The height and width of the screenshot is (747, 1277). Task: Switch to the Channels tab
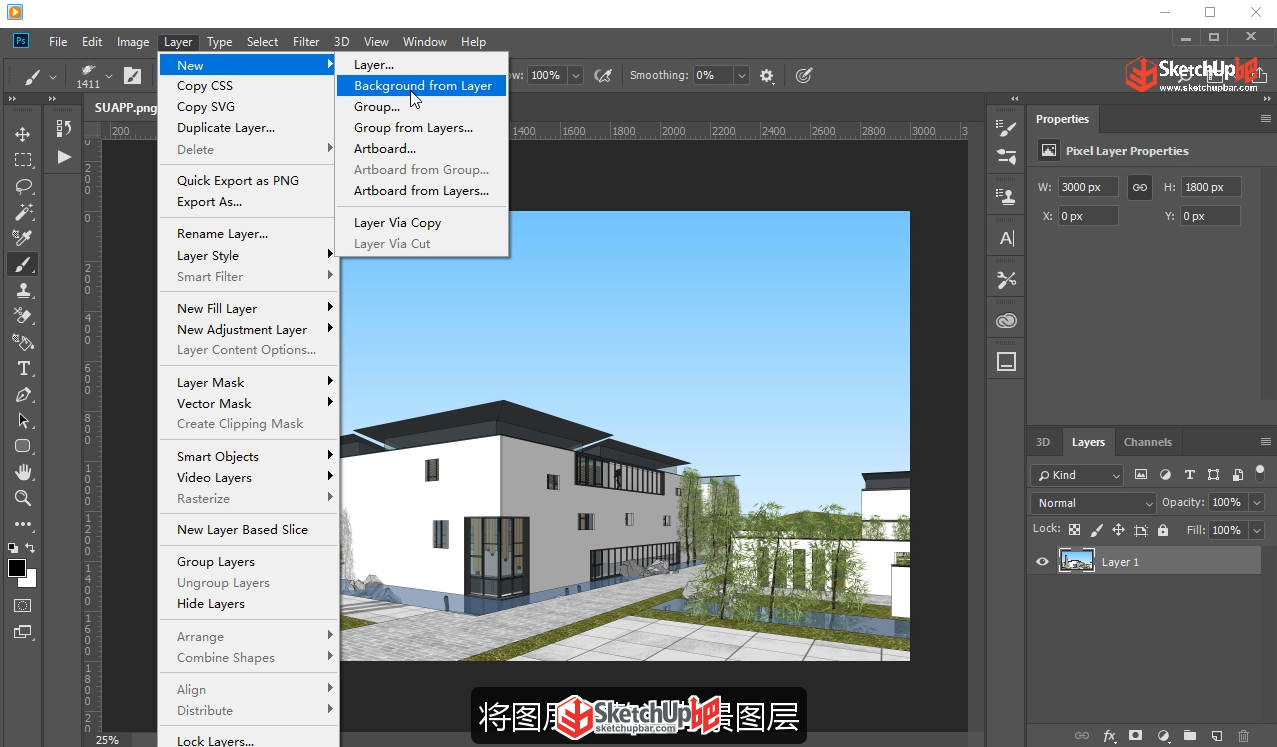[x=1147, y=442]
